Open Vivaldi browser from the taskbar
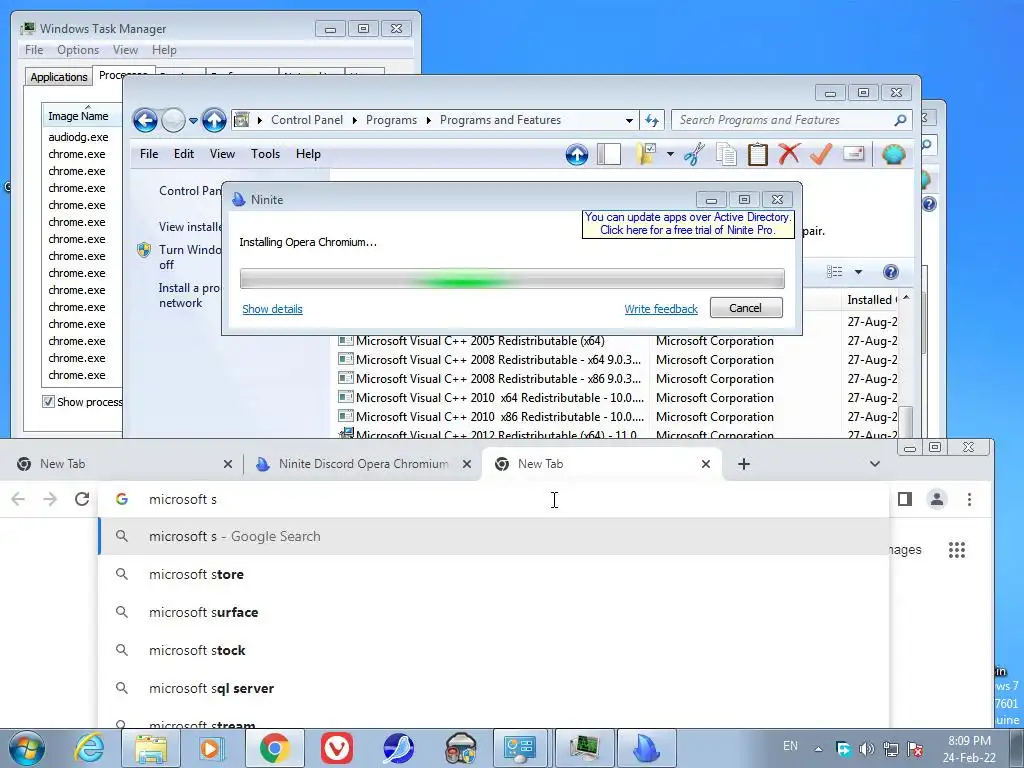This screenshot has height=768, width=1024. 337,748
